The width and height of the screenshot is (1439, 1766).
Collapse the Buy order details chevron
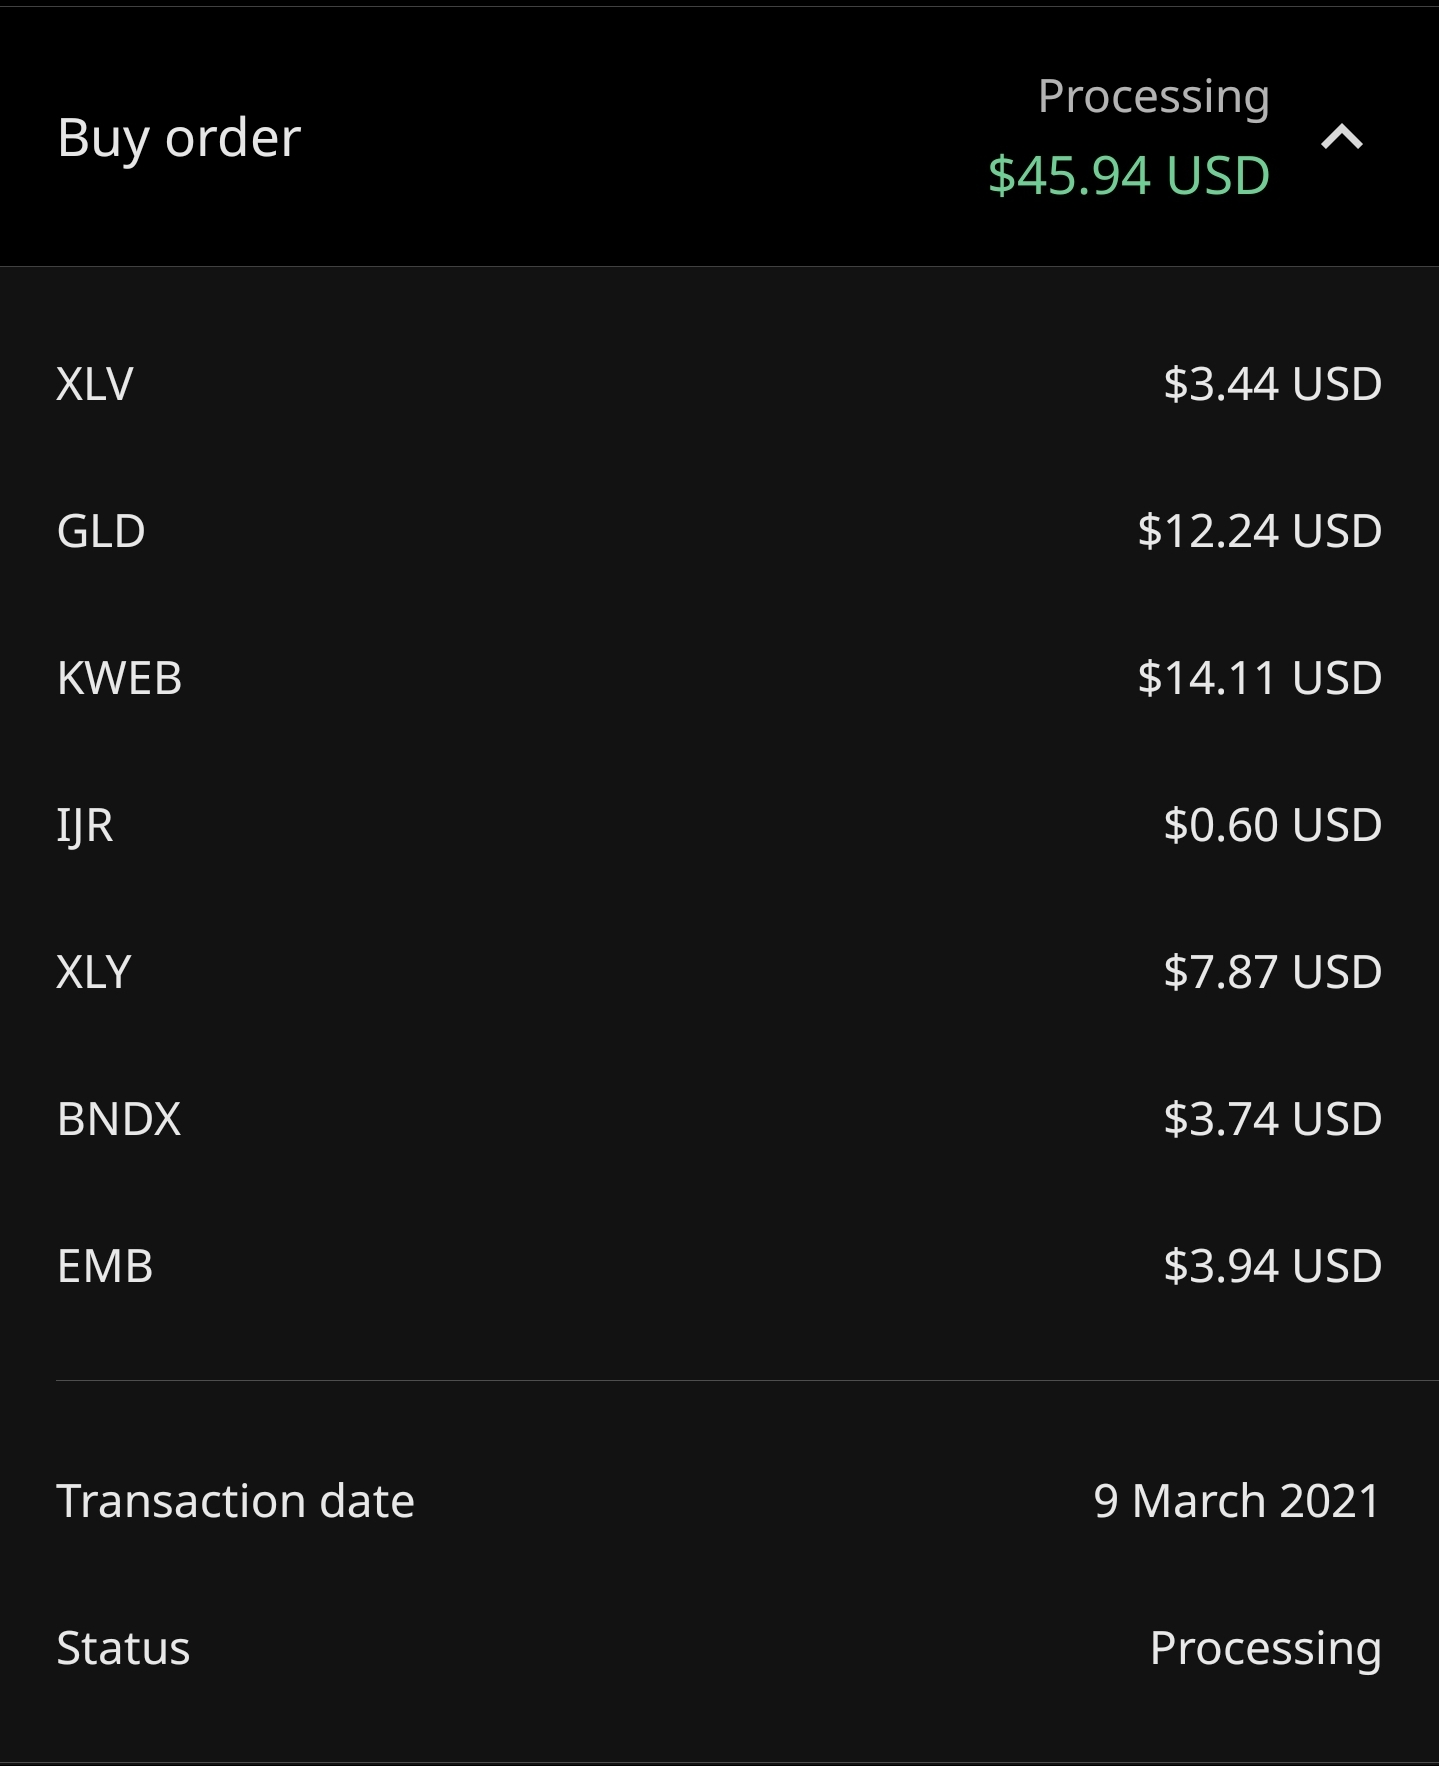point(1341,137)
